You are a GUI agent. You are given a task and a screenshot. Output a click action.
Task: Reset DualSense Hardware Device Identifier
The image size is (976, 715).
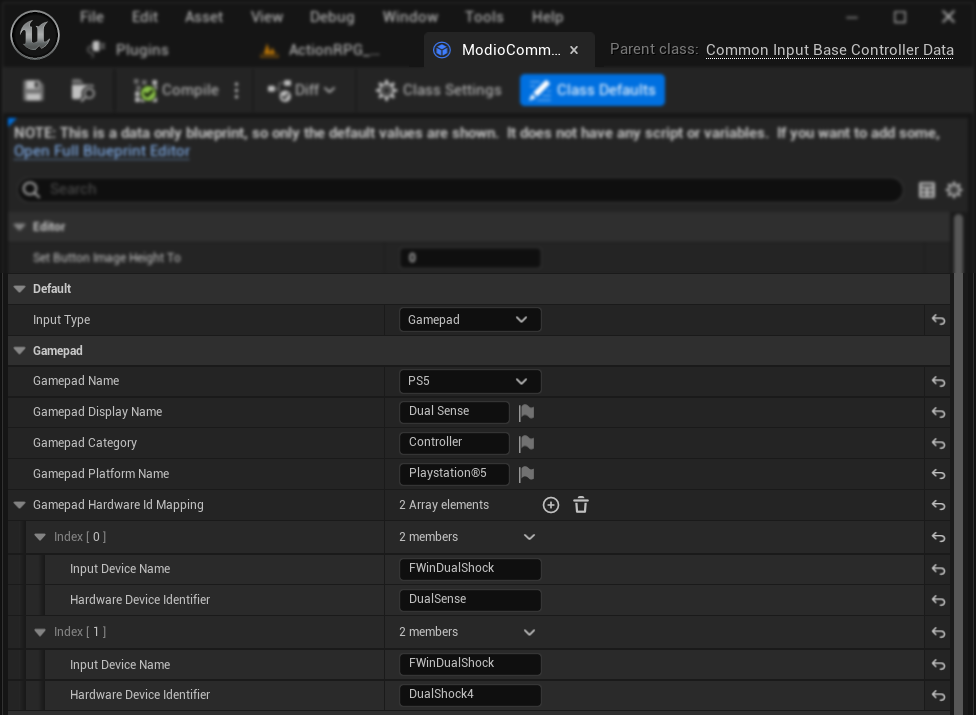coord(938,601)
